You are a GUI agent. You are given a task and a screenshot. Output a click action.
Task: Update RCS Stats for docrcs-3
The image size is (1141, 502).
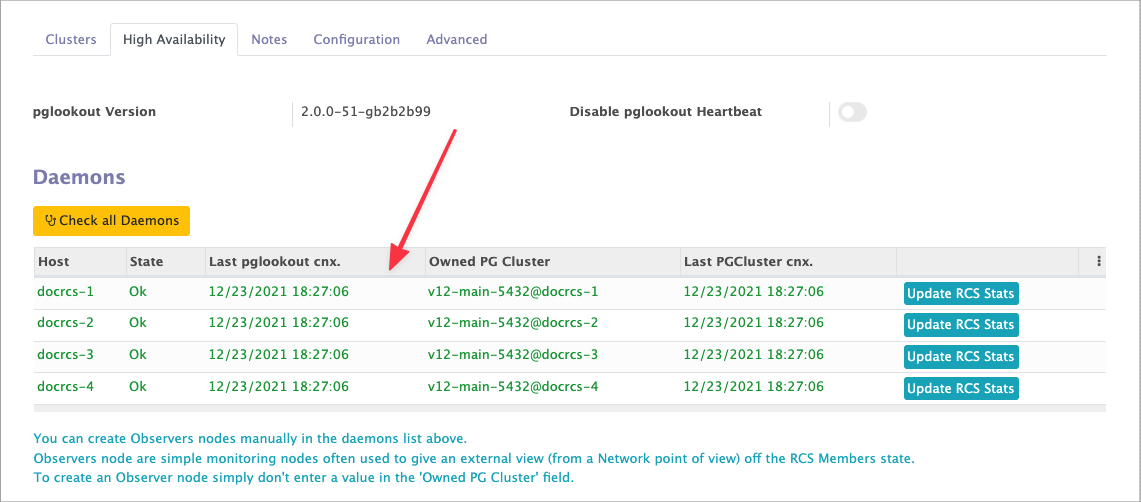click(x=960, y=357)
